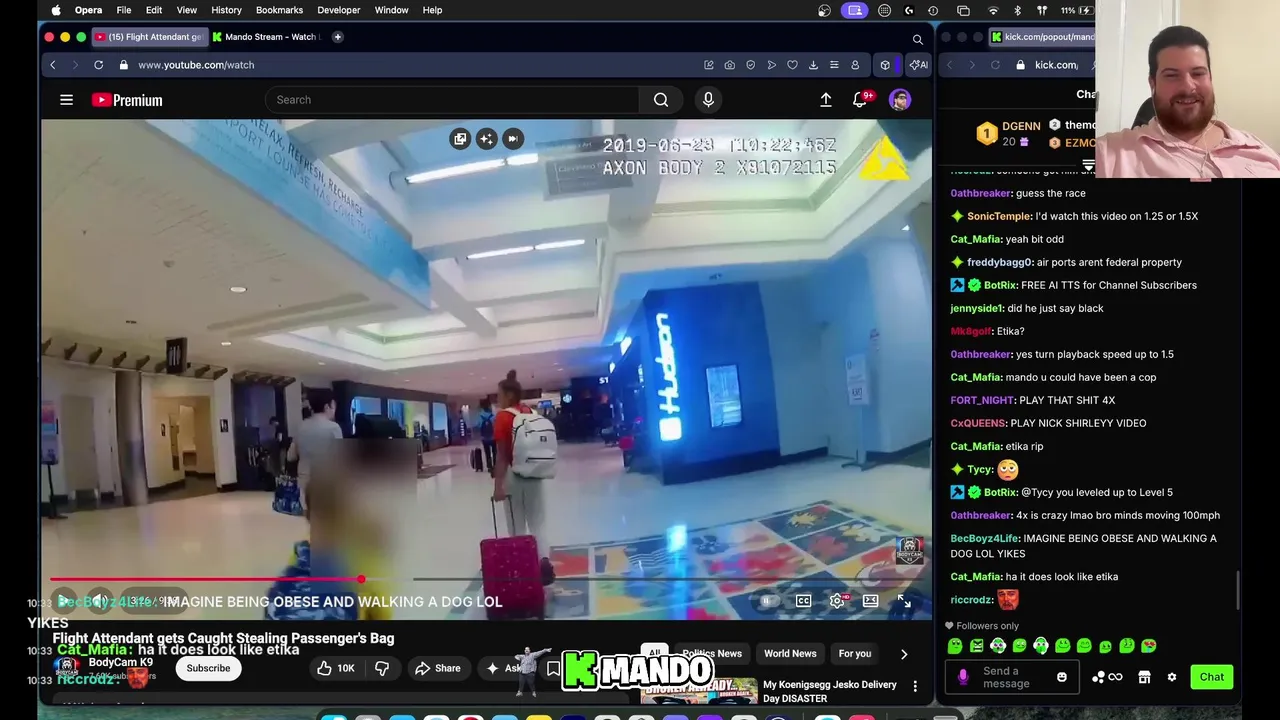Open the Kick chat shop storefront icon
The width and height of the screenshot is (1280, 720).
1145,677
